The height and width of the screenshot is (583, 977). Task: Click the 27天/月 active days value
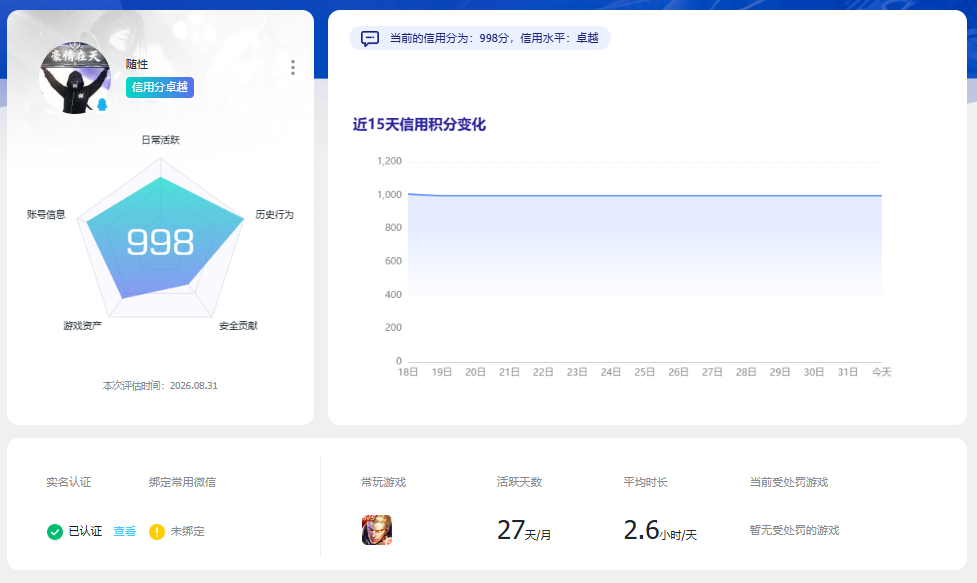click(524, 531)
